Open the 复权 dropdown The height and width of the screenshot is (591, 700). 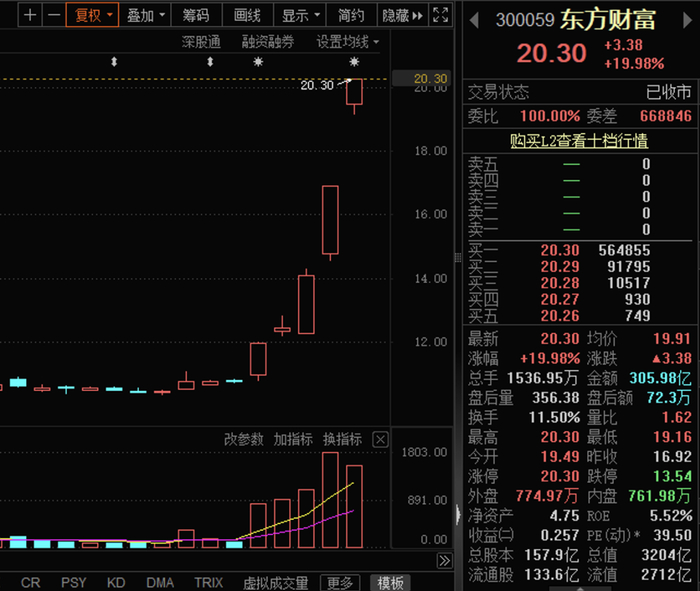coord(92,15)
